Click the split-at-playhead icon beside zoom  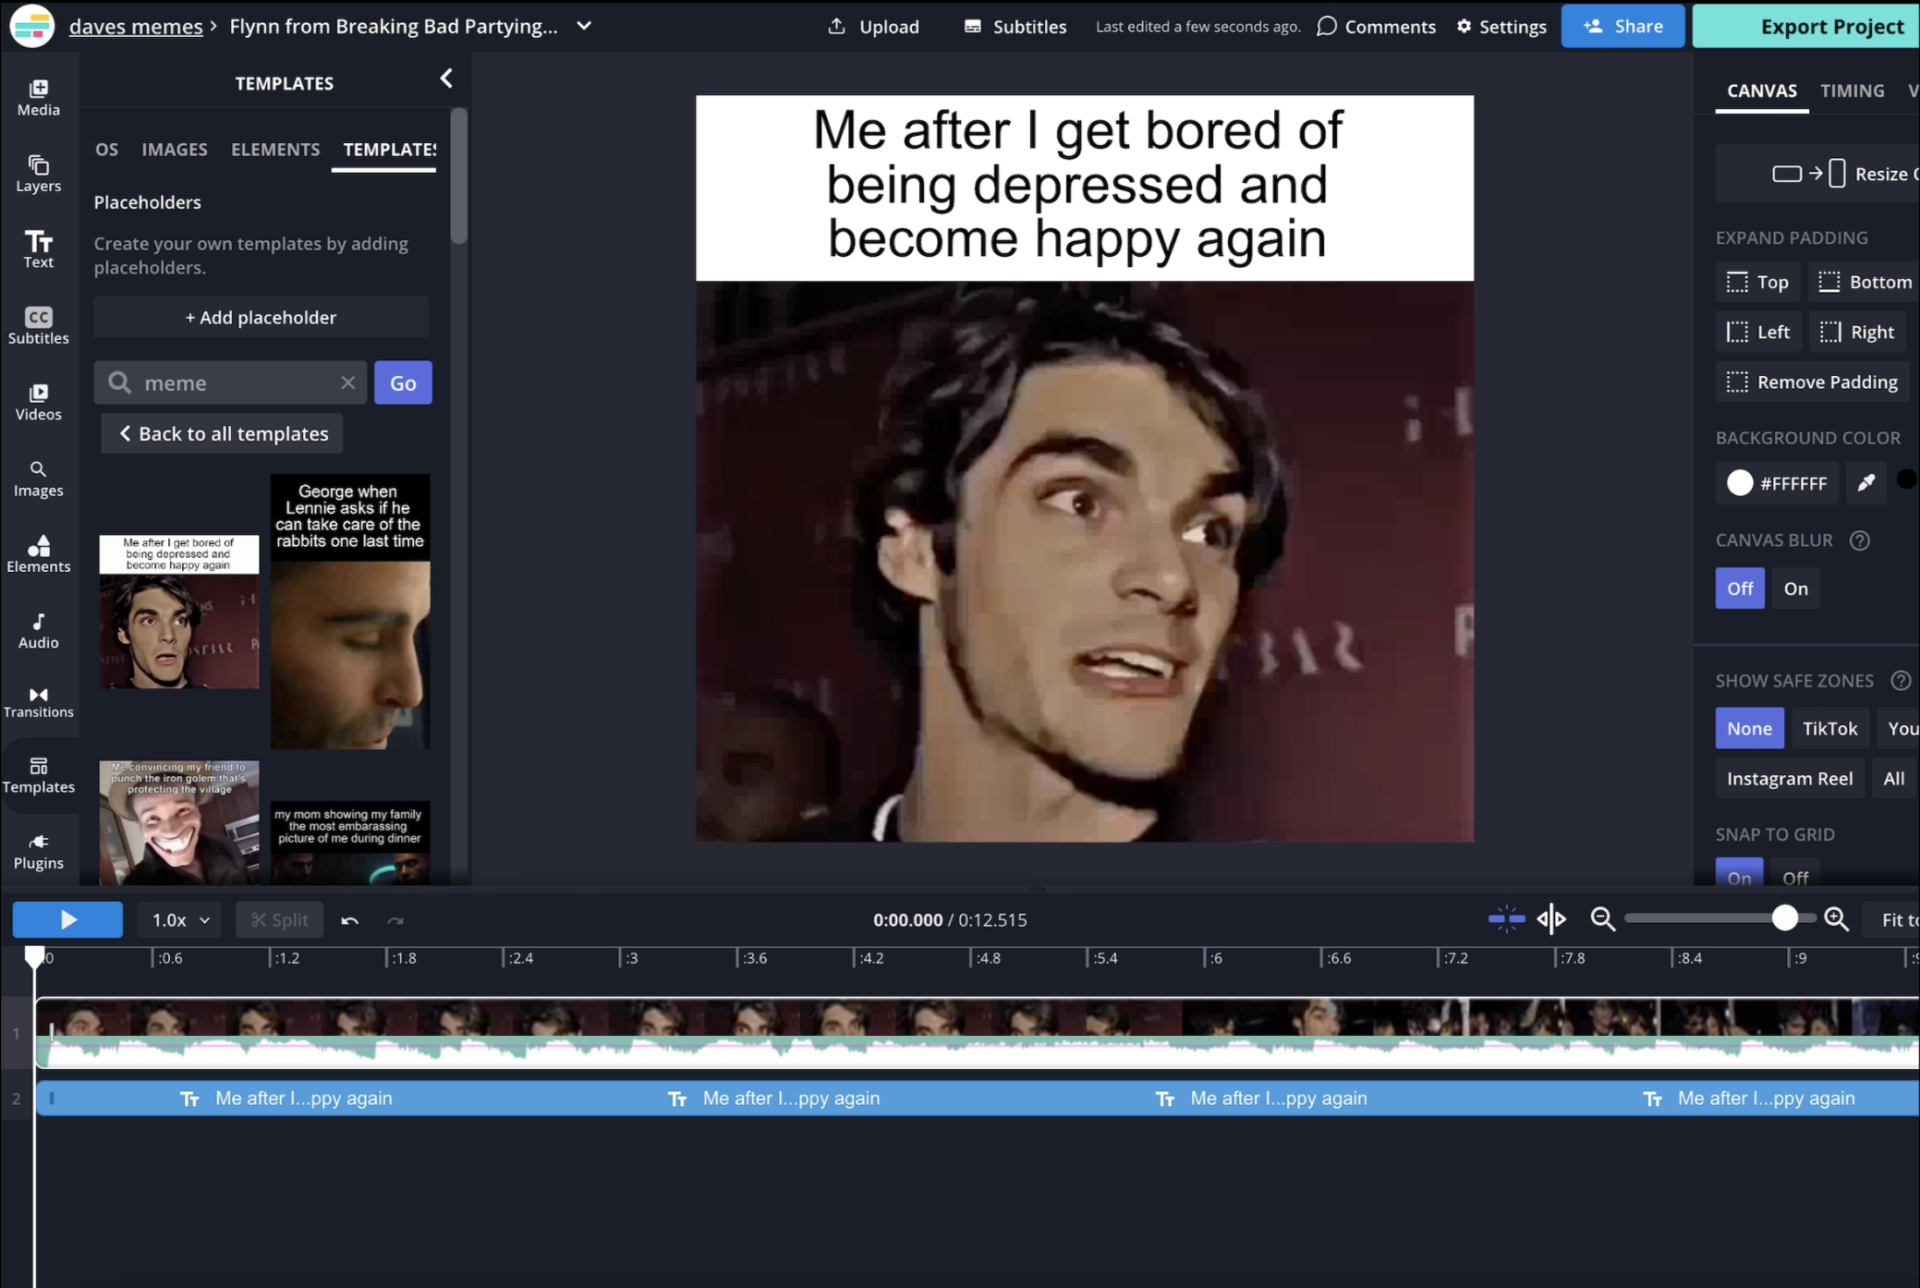click(1552, 919)
